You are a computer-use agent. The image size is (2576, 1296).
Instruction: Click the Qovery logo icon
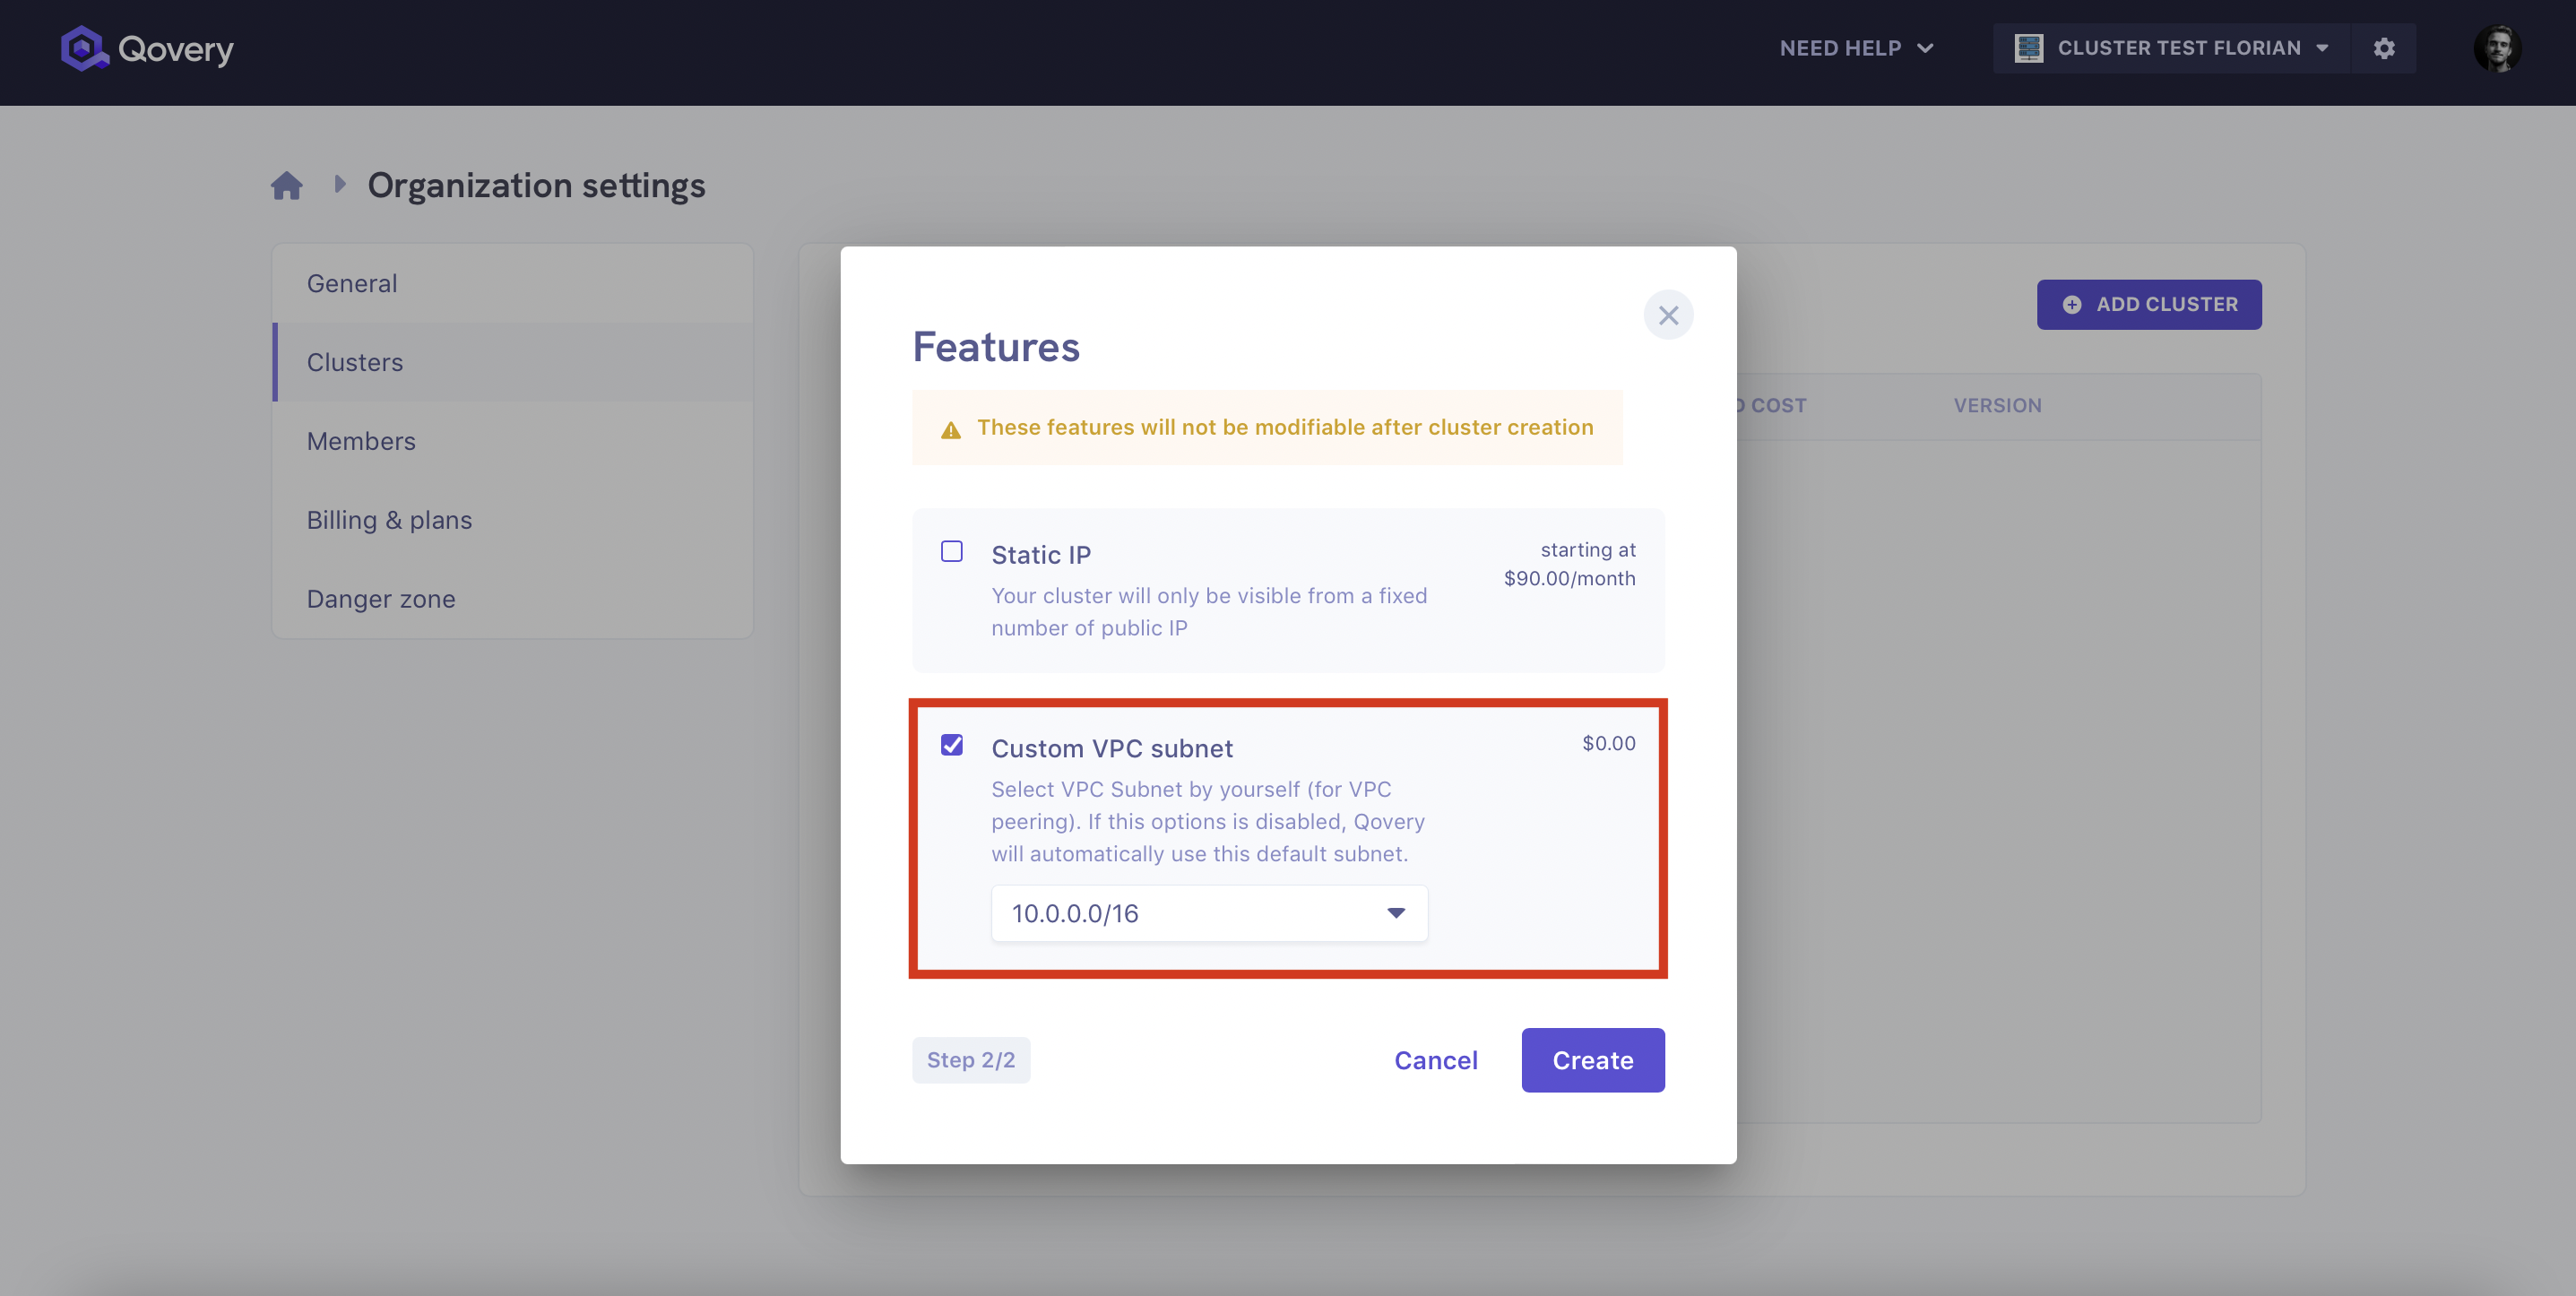84,48
